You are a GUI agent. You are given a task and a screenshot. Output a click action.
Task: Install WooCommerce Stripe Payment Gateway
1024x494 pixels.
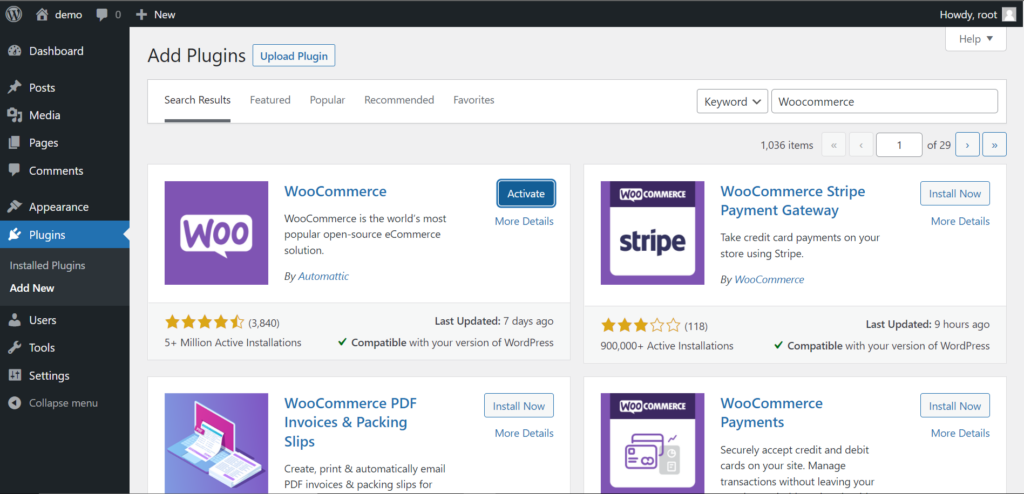955,193
